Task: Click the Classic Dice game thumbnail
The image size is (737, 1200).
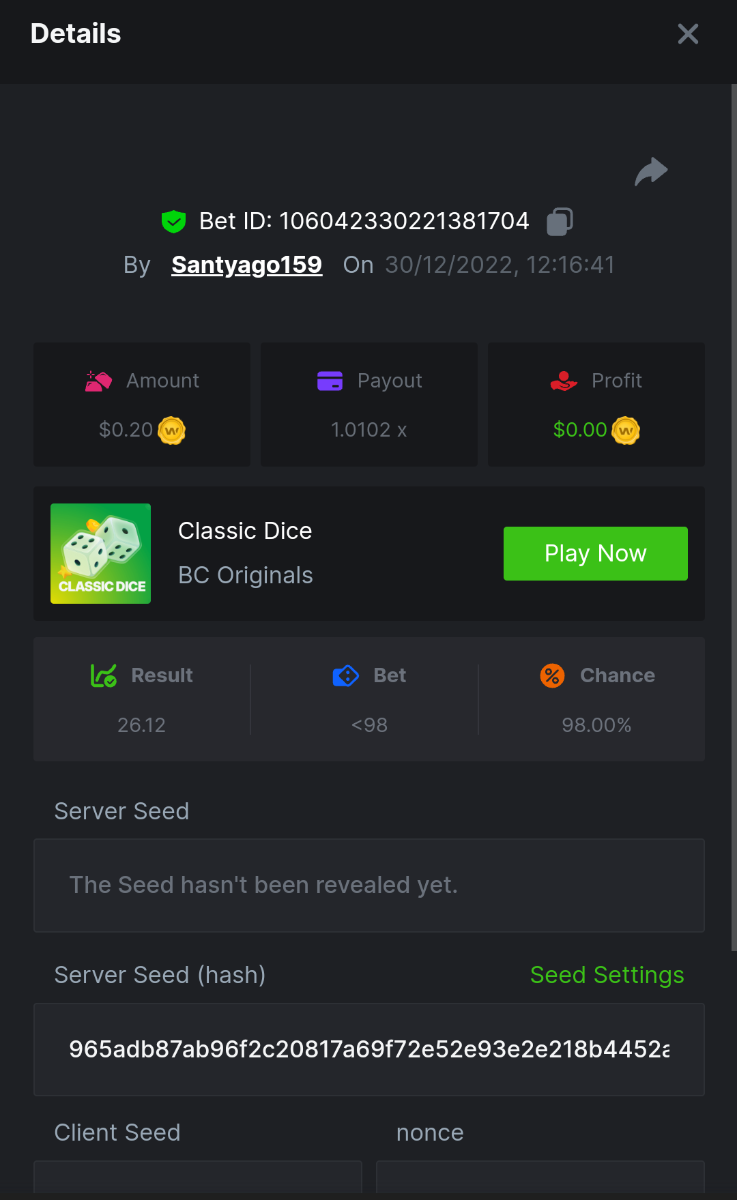Action: point(101,554)
